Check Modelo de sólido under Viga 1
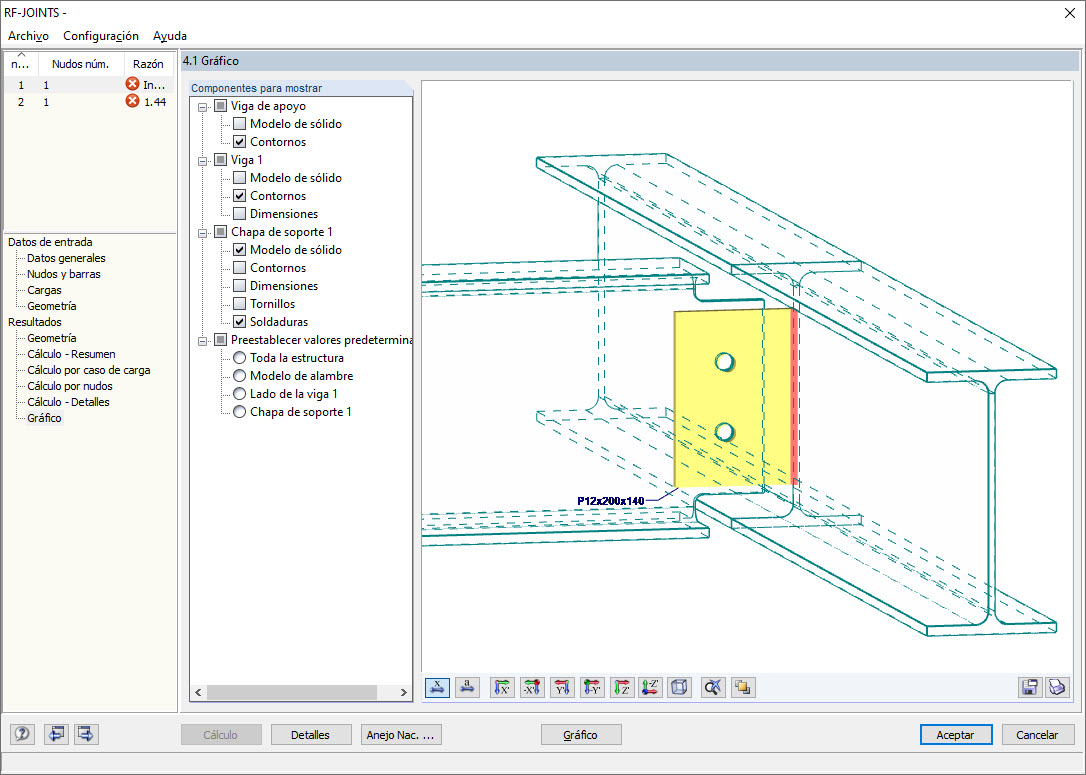The image size is (1086, 775). coord(239,178)
